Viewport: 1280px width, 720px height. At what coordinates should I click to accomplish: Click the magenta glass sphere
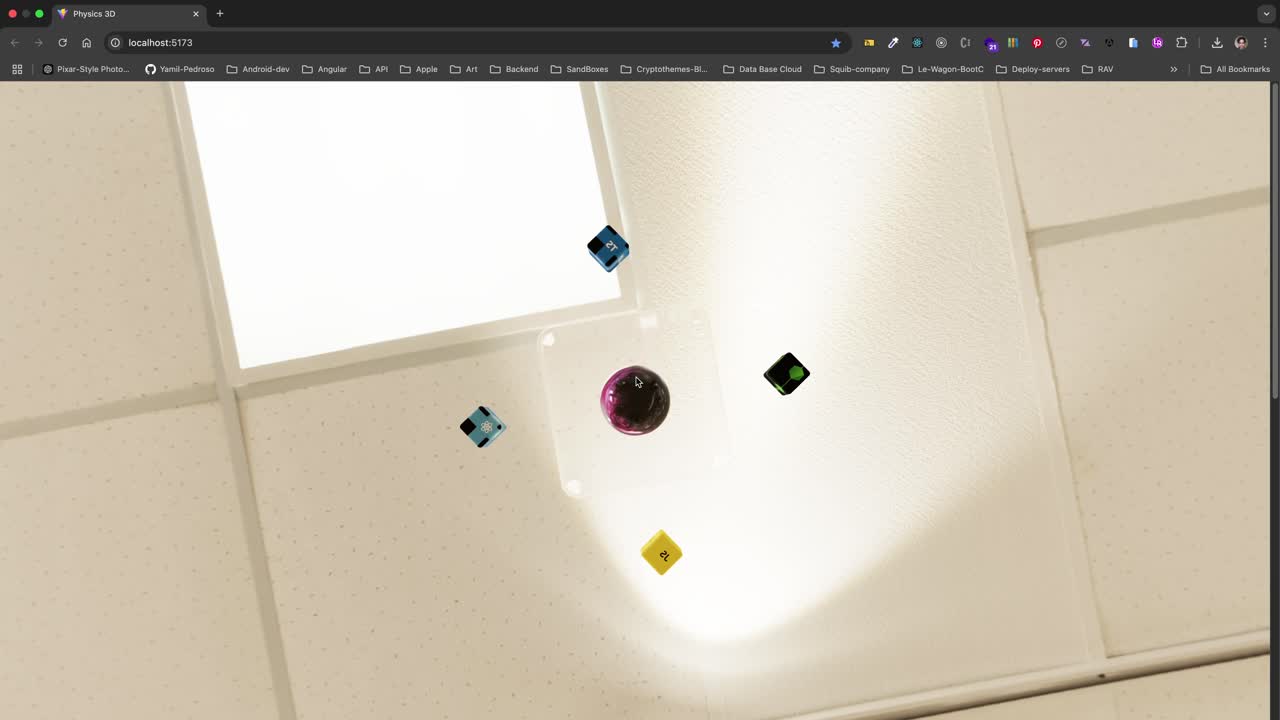tap(635, 401)
